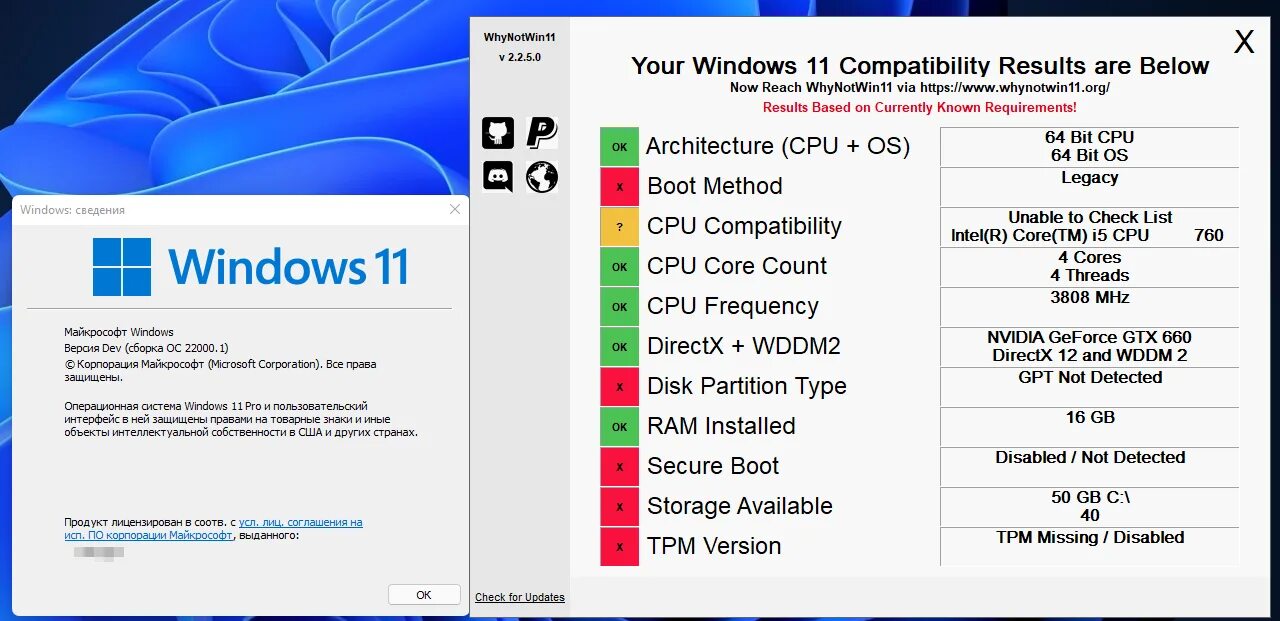The height and width of the screenshot is (621, 1280).
Task: Click the DirectX + WDDM2 label
Action: 744,346
